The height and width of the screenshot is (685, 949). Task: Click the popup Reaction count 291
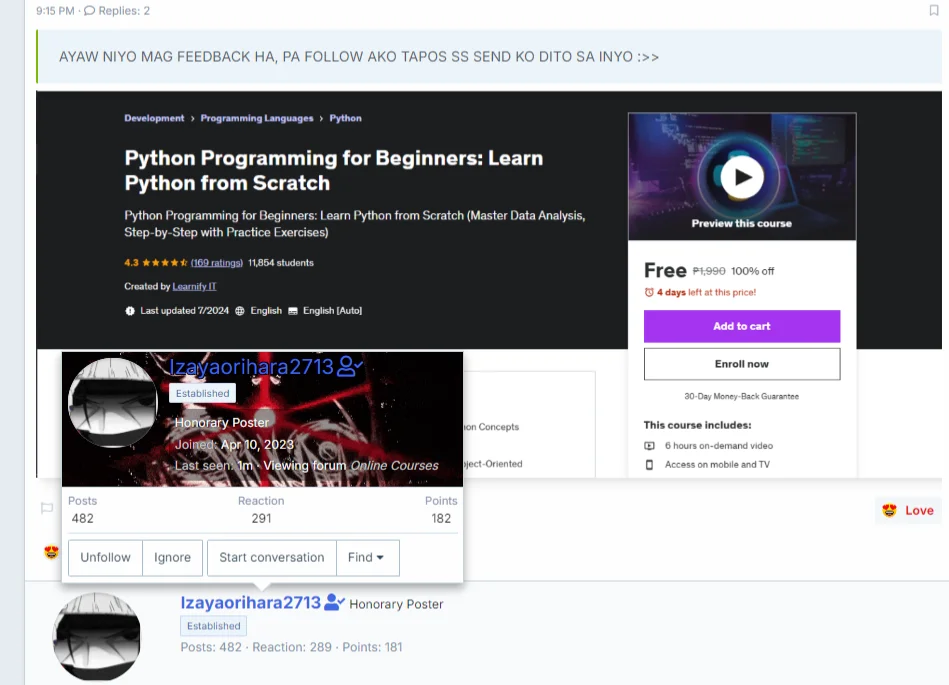[x=261, y=519]
